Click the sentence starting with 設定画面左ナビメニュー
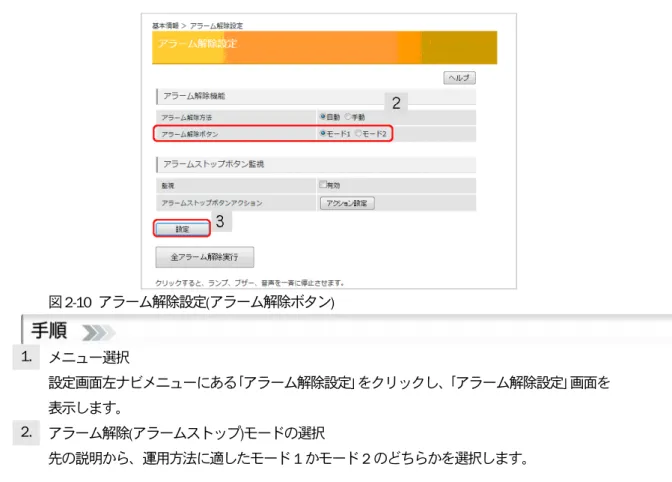 point(329,382)
